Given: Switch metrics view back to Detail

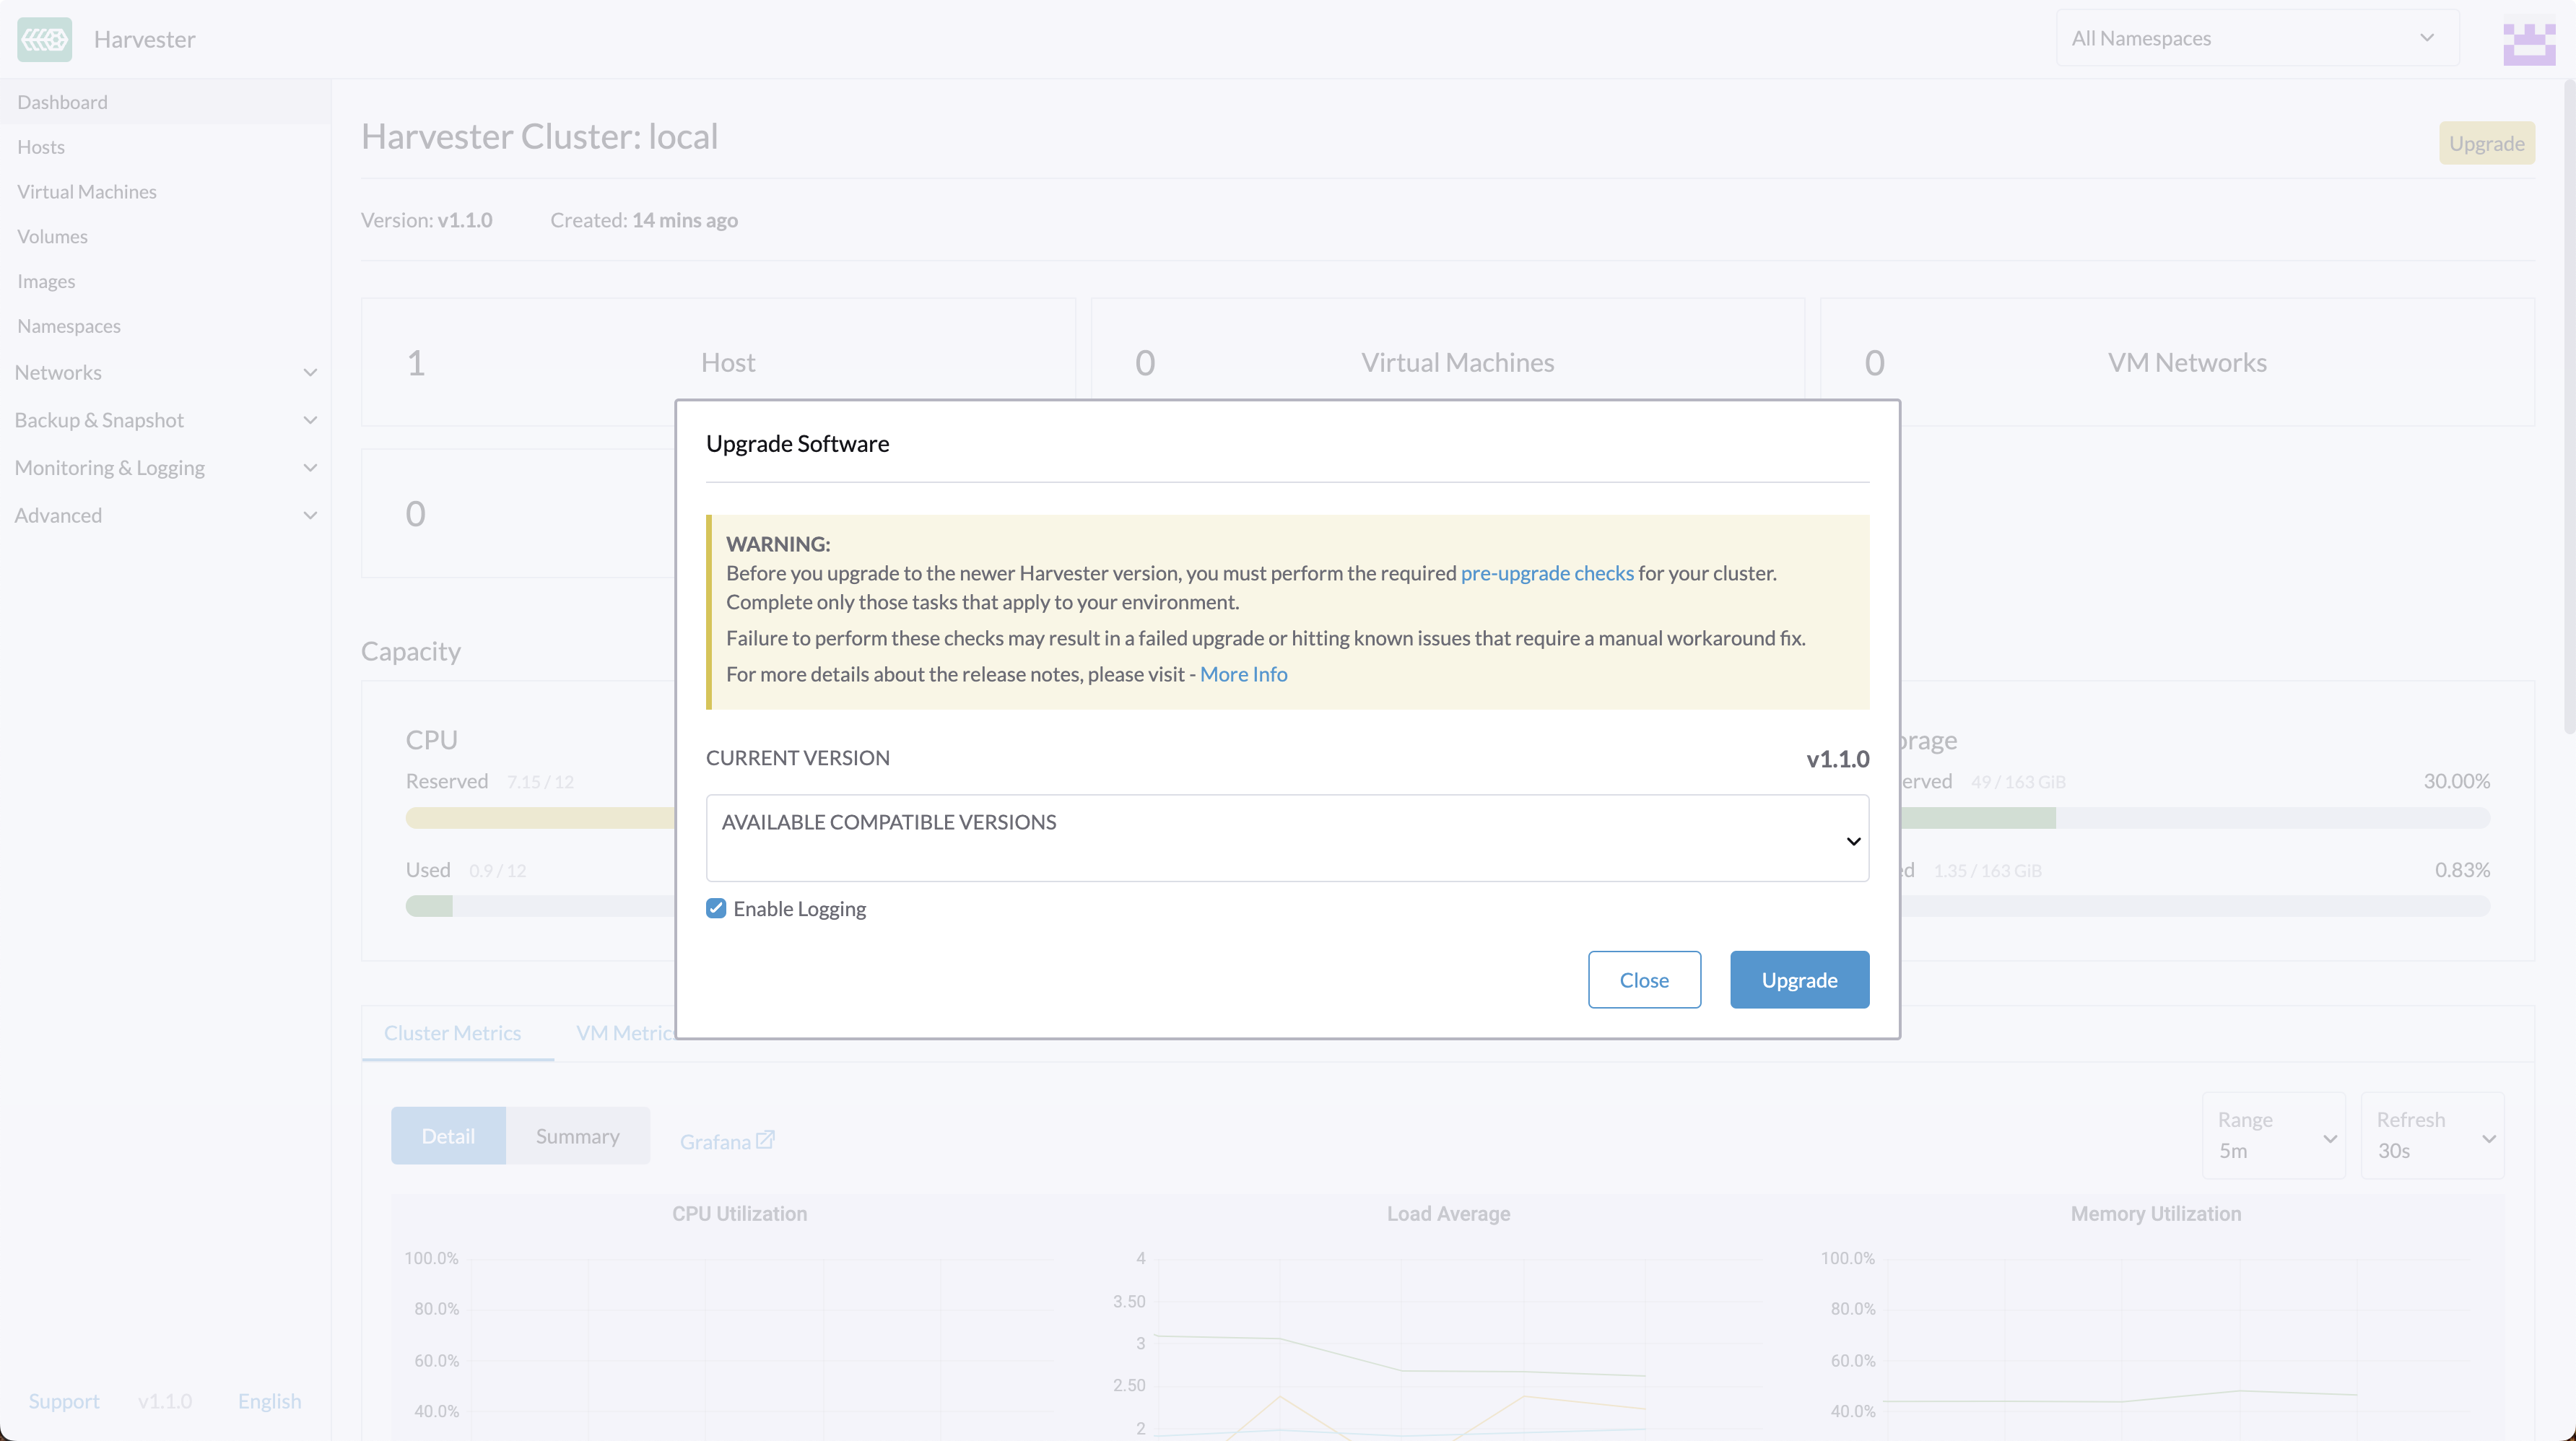Looking at the screenshot, I should click(x=448, y=1135).
